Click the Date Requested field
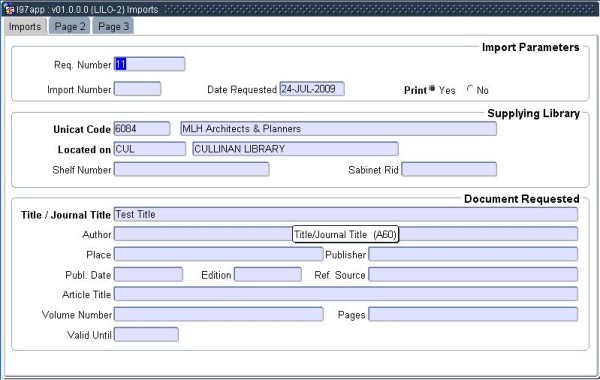The width and height of the screenshot is (600, 380). 312,89
